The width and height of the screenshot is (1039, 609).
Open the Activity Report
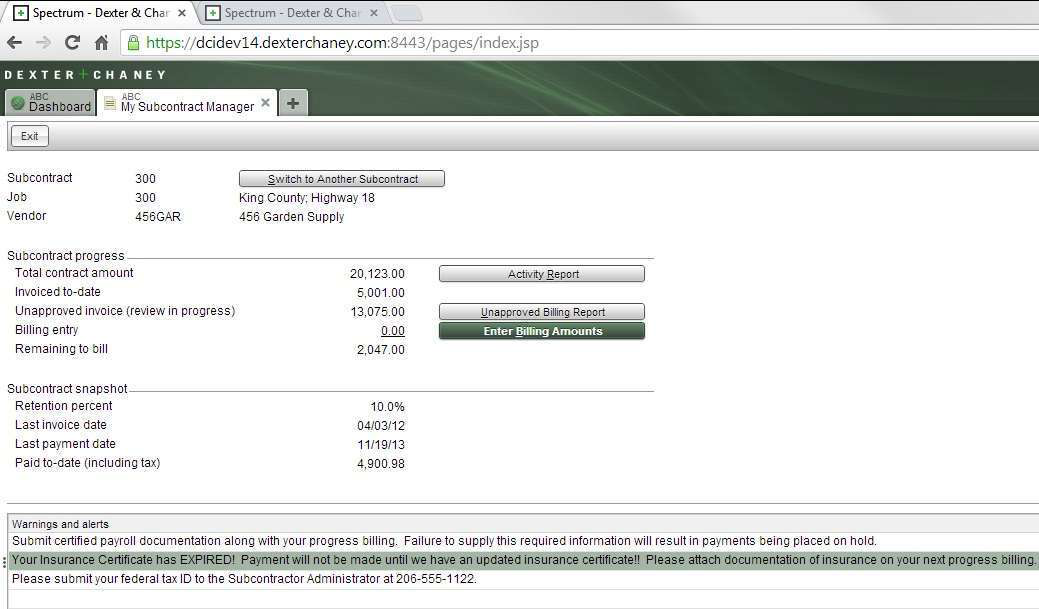coord(542,274)
